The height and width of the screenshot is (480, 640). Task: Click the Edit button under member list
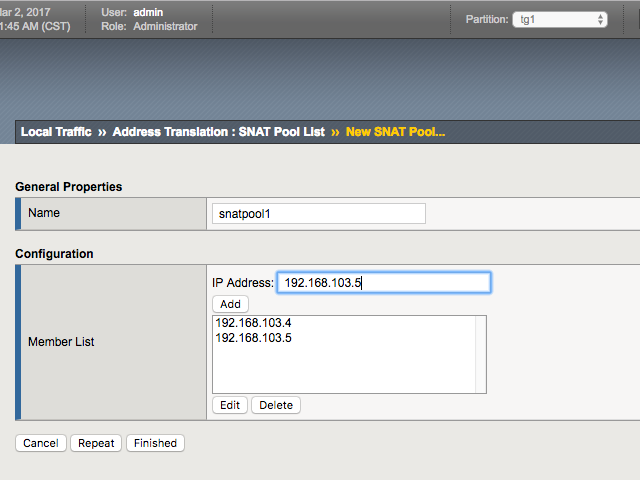click(x=230, y=405)
